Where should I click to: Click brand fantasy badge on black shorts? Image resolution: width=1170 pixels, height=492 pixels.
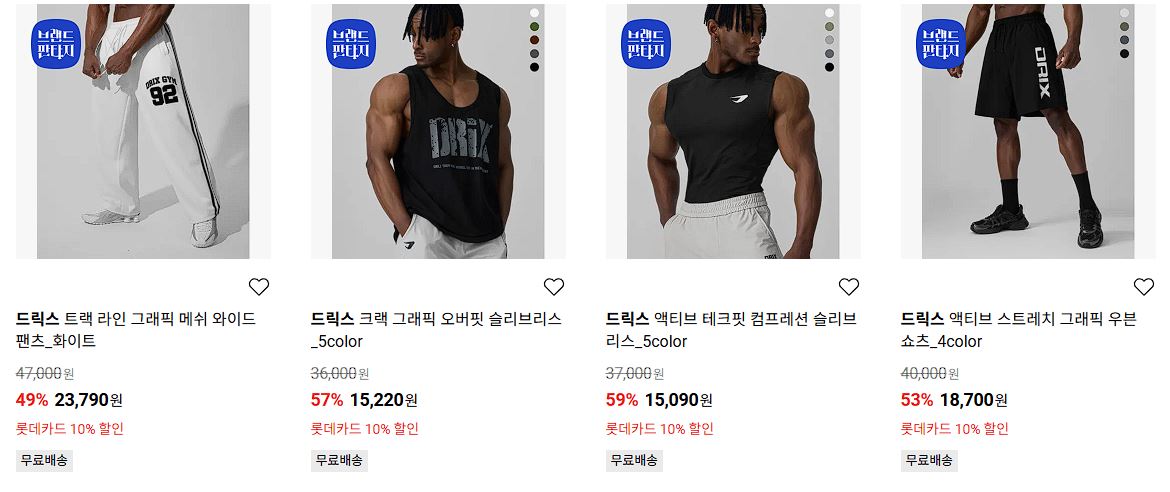941,44
